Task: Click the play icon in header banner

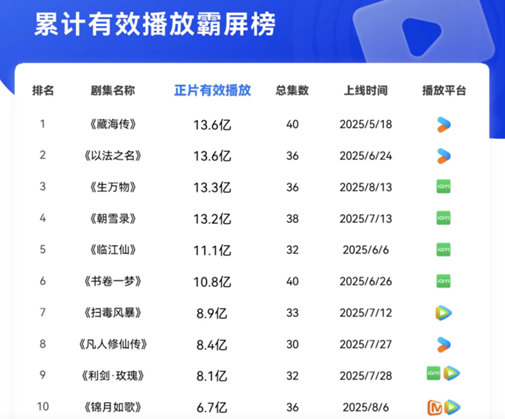Action: pyautogui.click(x=421, y=36)
